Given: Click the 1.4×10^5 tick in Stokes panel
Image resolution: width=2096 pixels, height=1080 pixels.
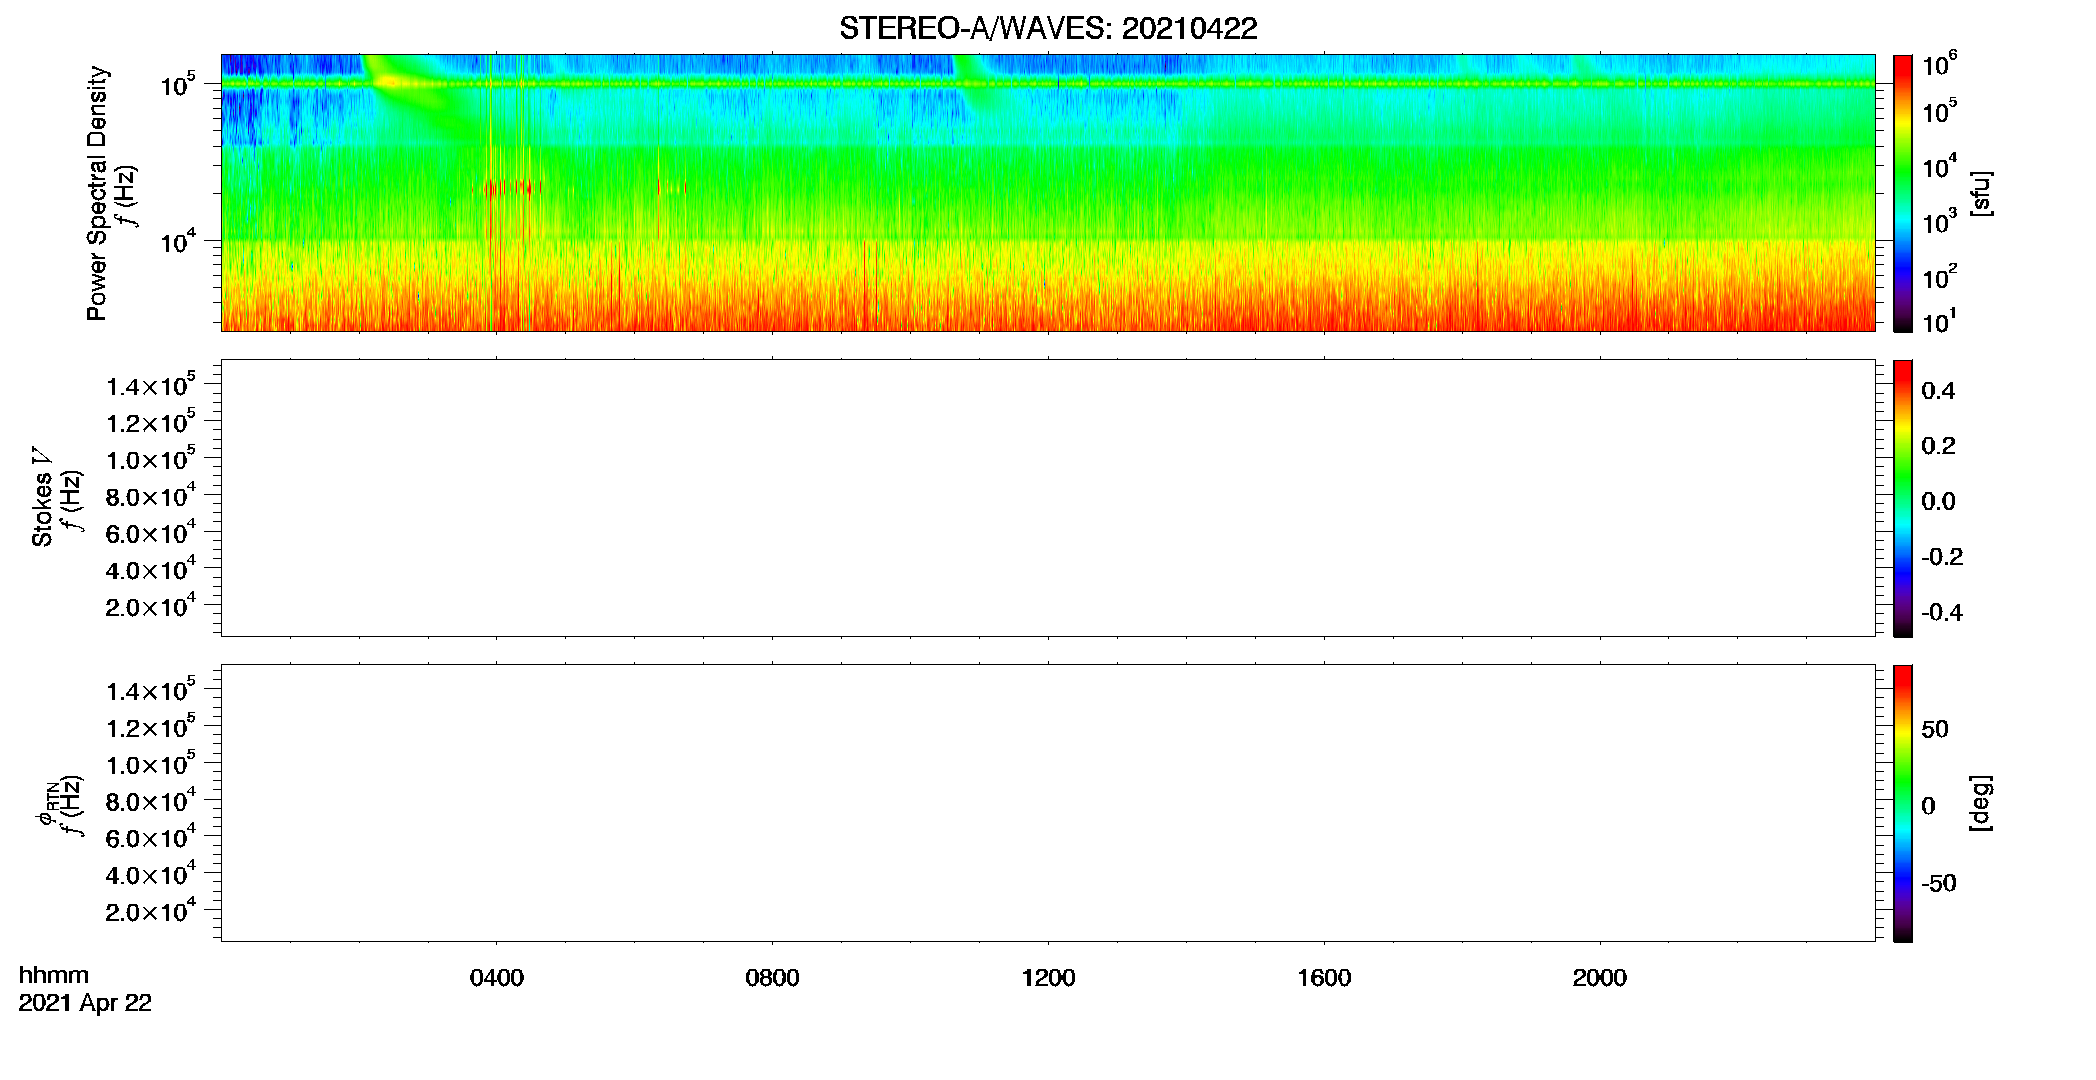Looking at the screenshot, I should pyautogui.click(x=151, y=385).
